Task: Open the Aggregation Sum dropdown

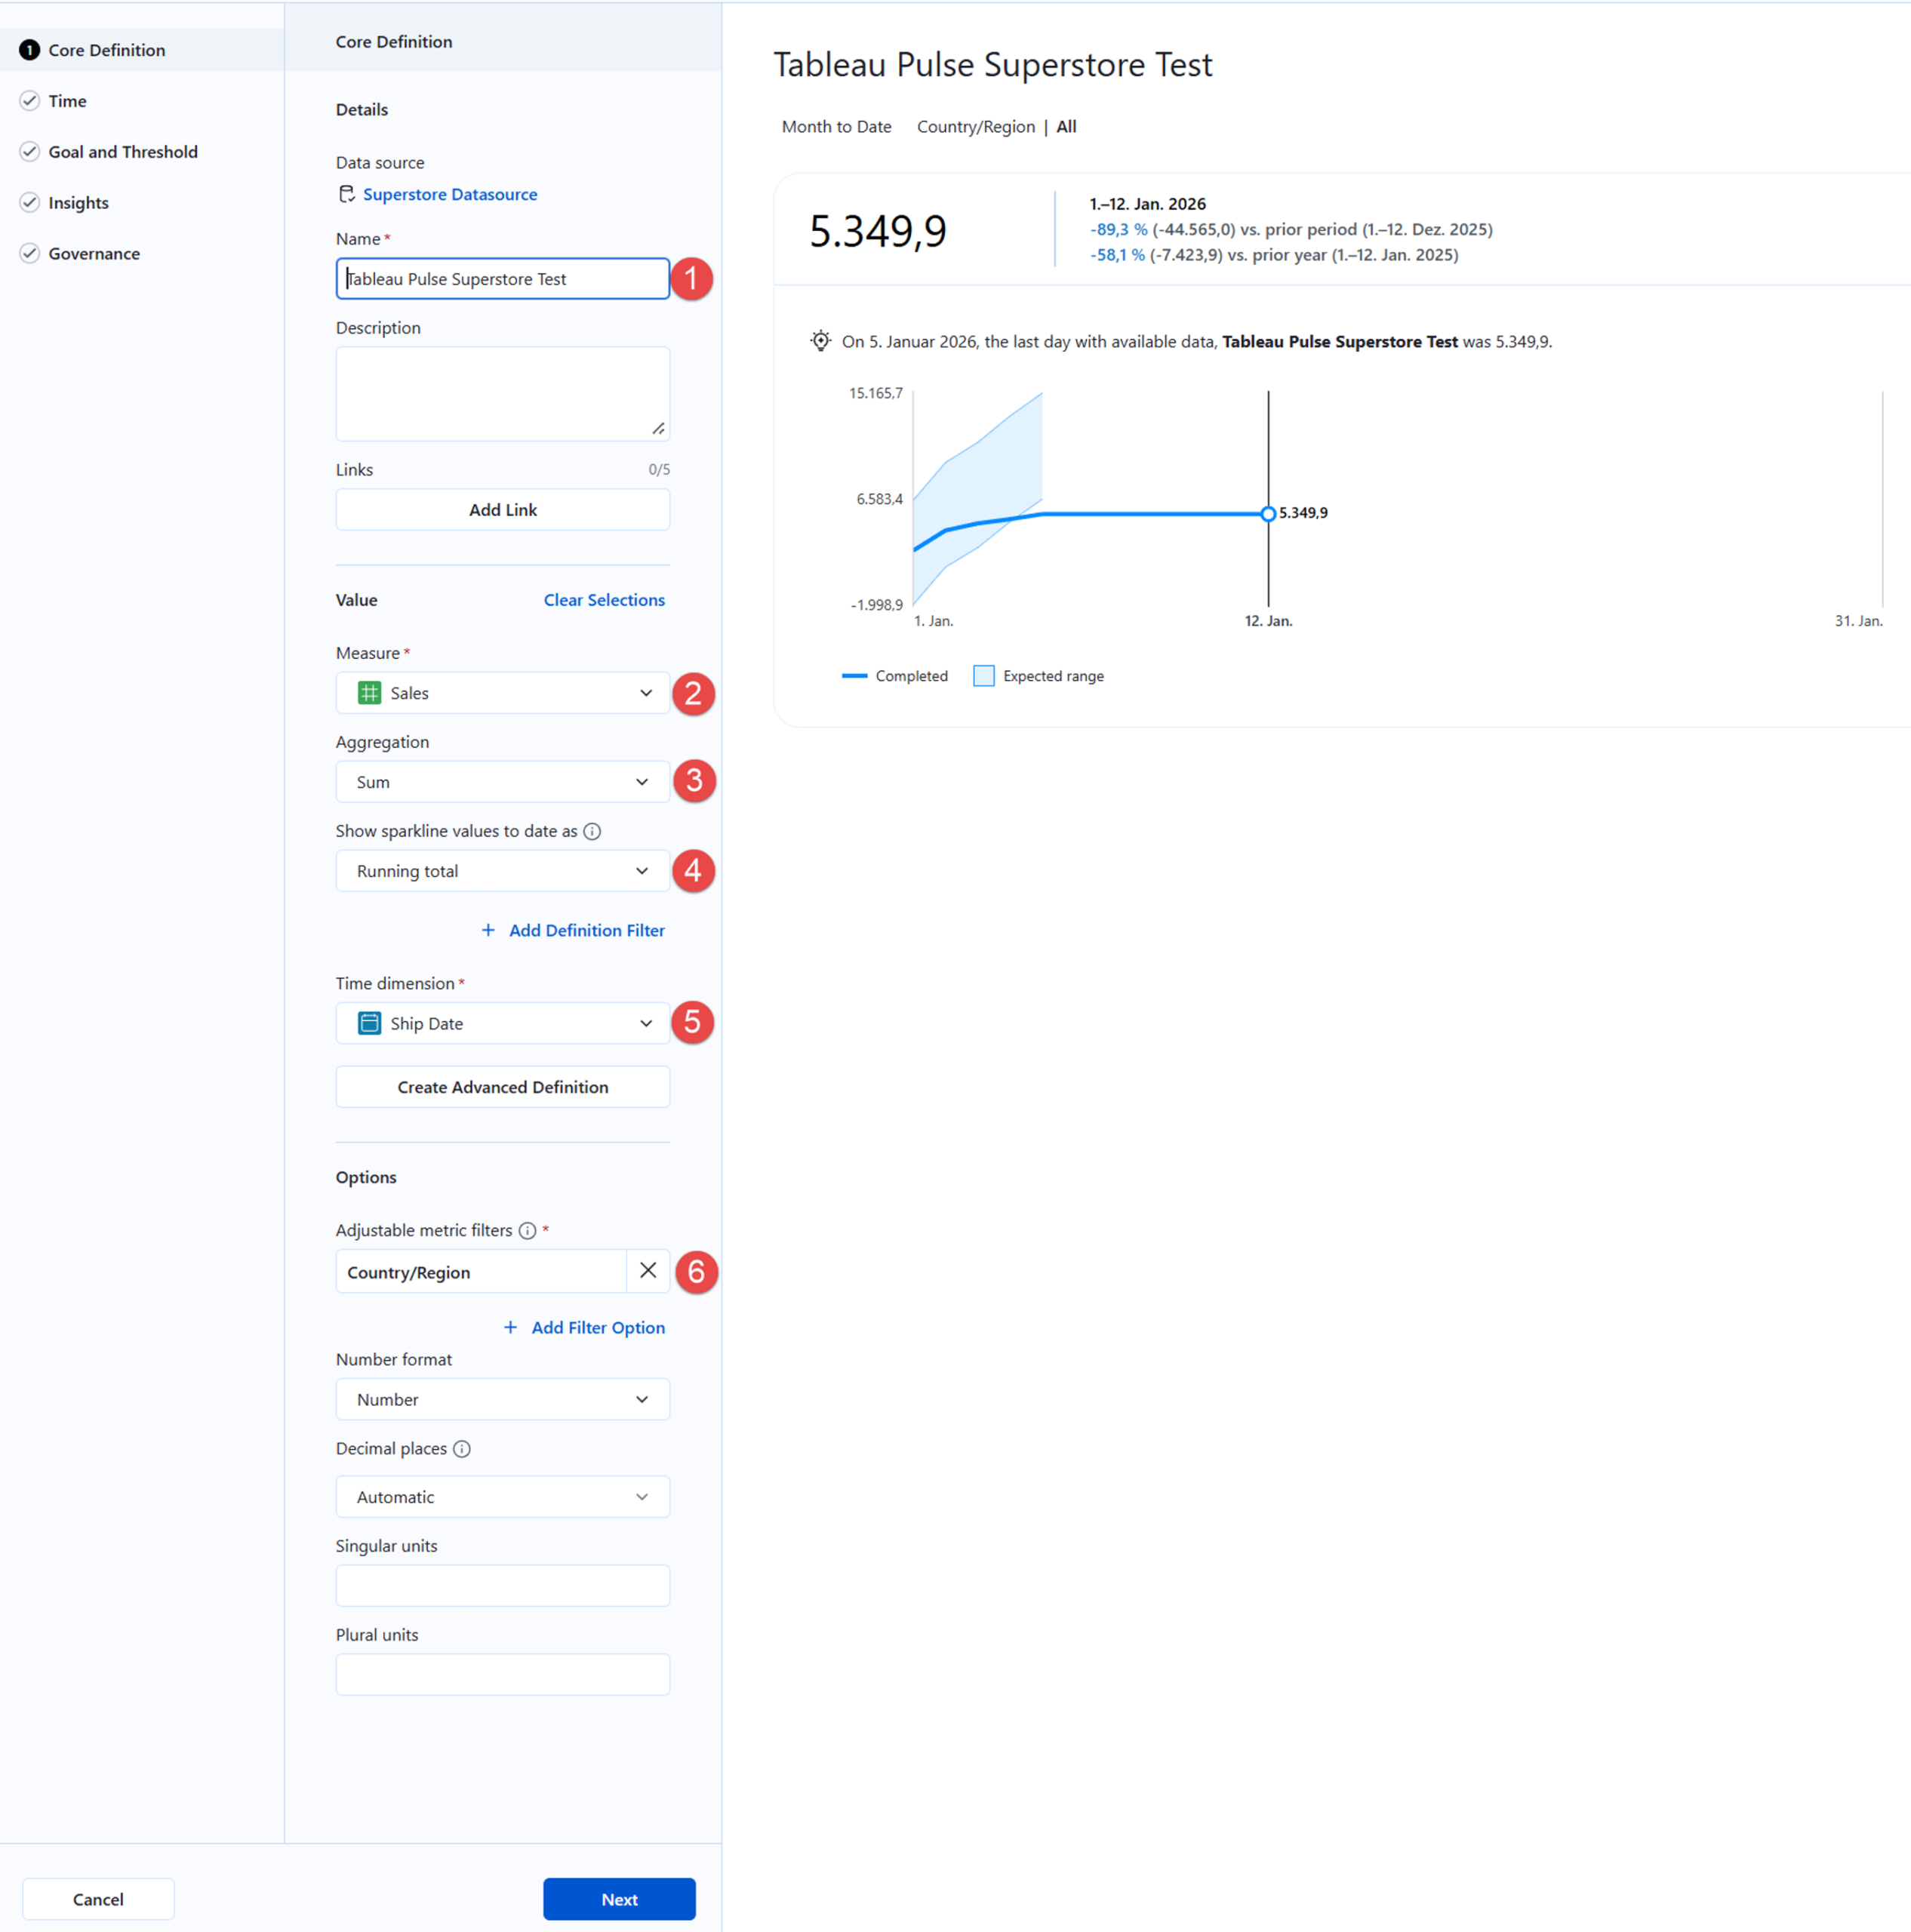Action: click(x=502, y=782)
